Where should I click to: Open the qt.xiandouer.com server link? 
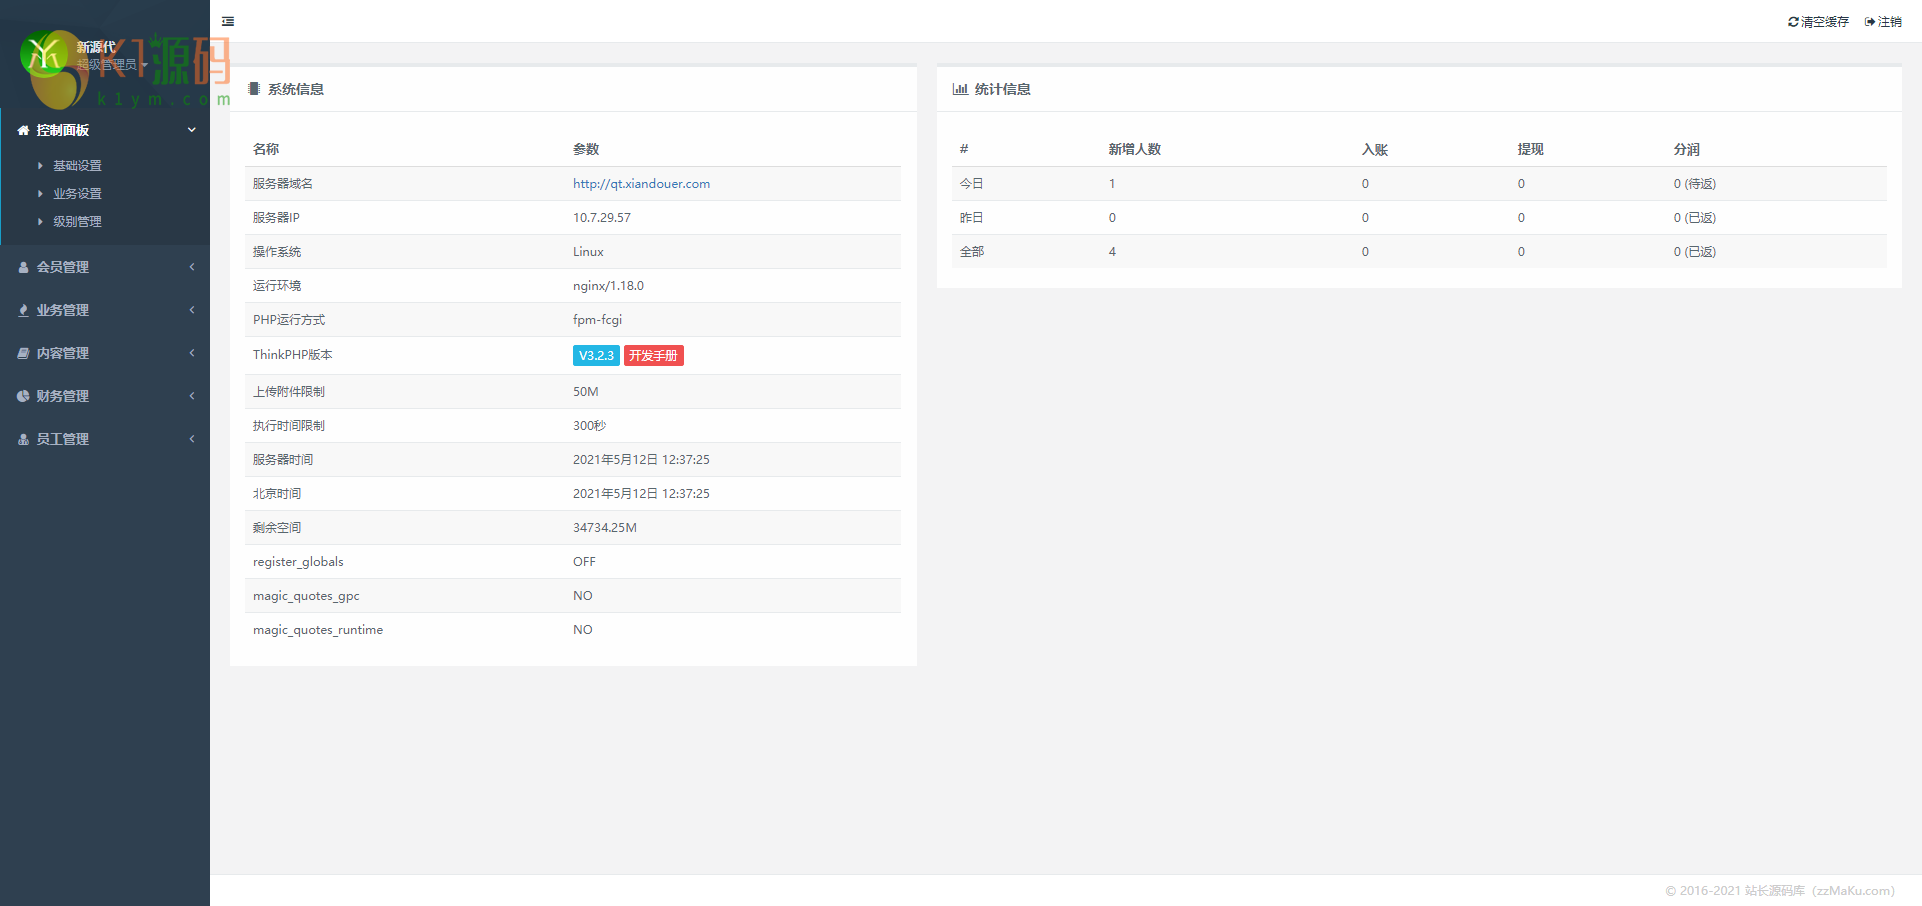641,184
